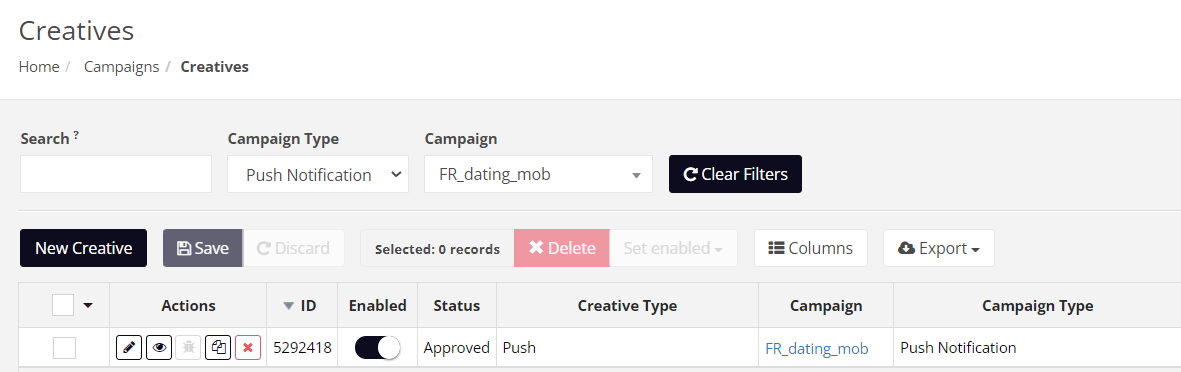Open the Columns list button
Image resolution: width=1181 pixels, height=372 pixels.
810,249
